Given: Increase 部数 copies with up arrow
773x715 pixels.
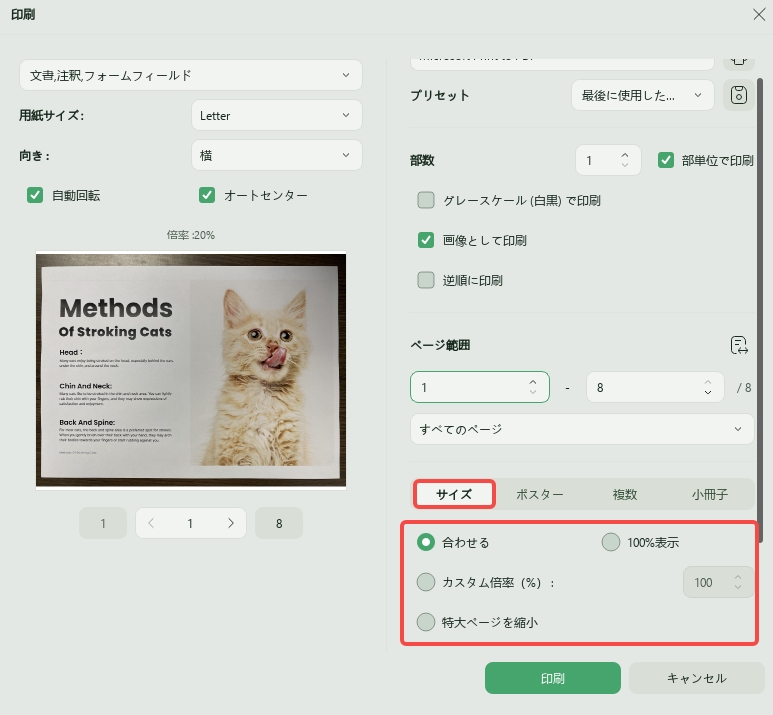Looking at the screenshot, I should [625, 155].
